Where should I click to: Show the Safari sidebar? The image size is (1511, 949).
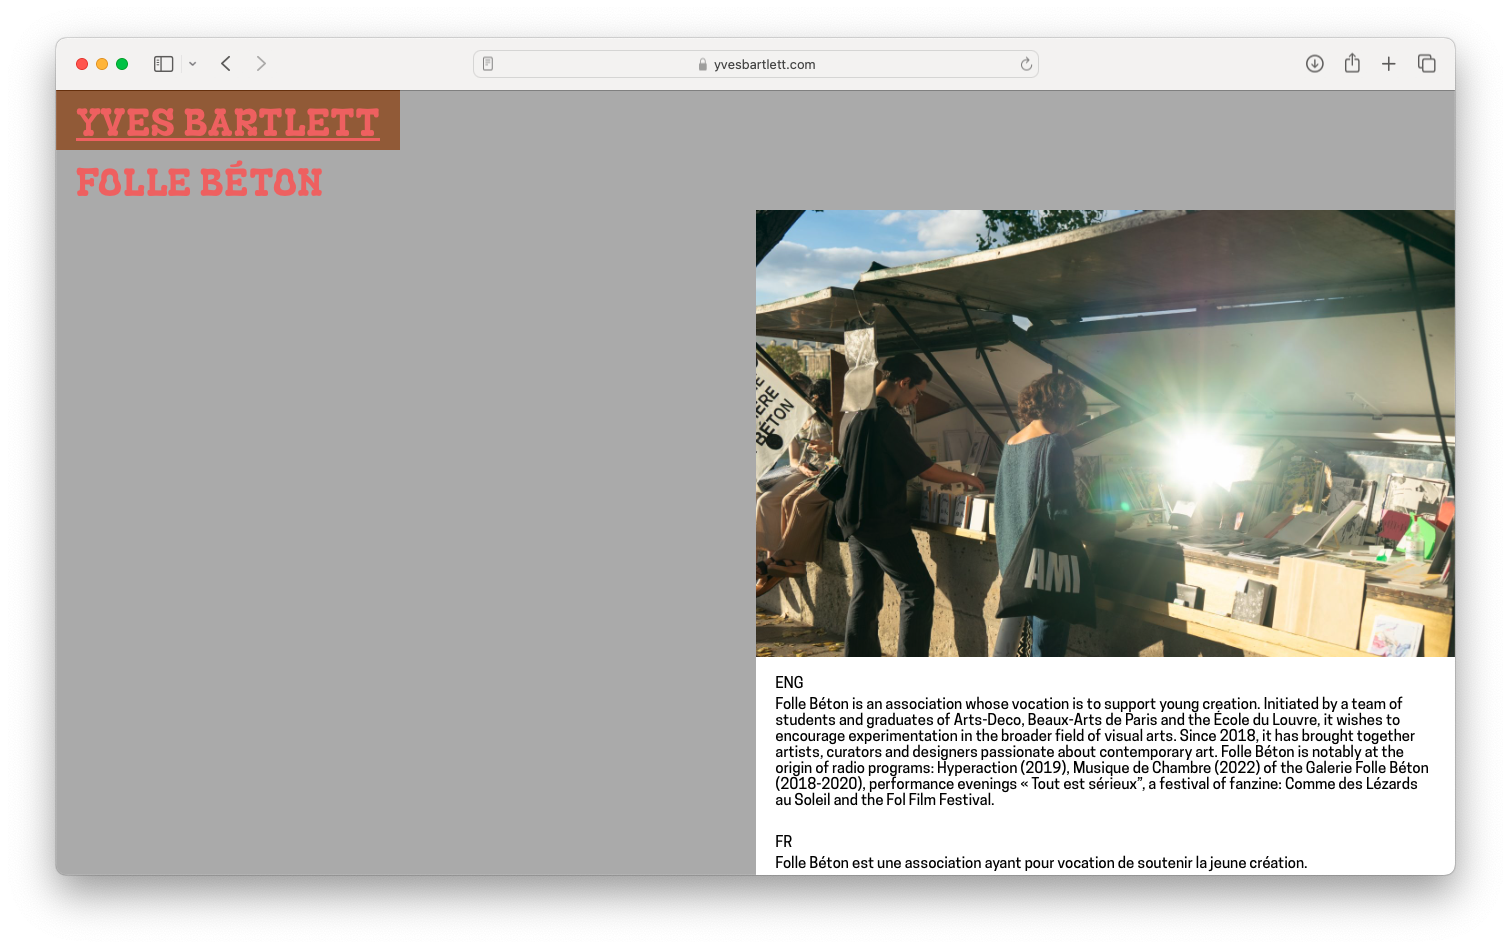pyautogui.click(x=163, y=64)
